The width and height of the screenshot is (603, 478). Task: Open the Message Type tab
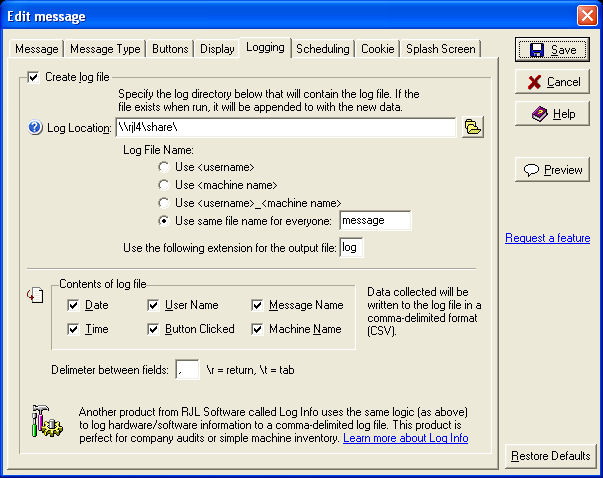tap(105, 49)
